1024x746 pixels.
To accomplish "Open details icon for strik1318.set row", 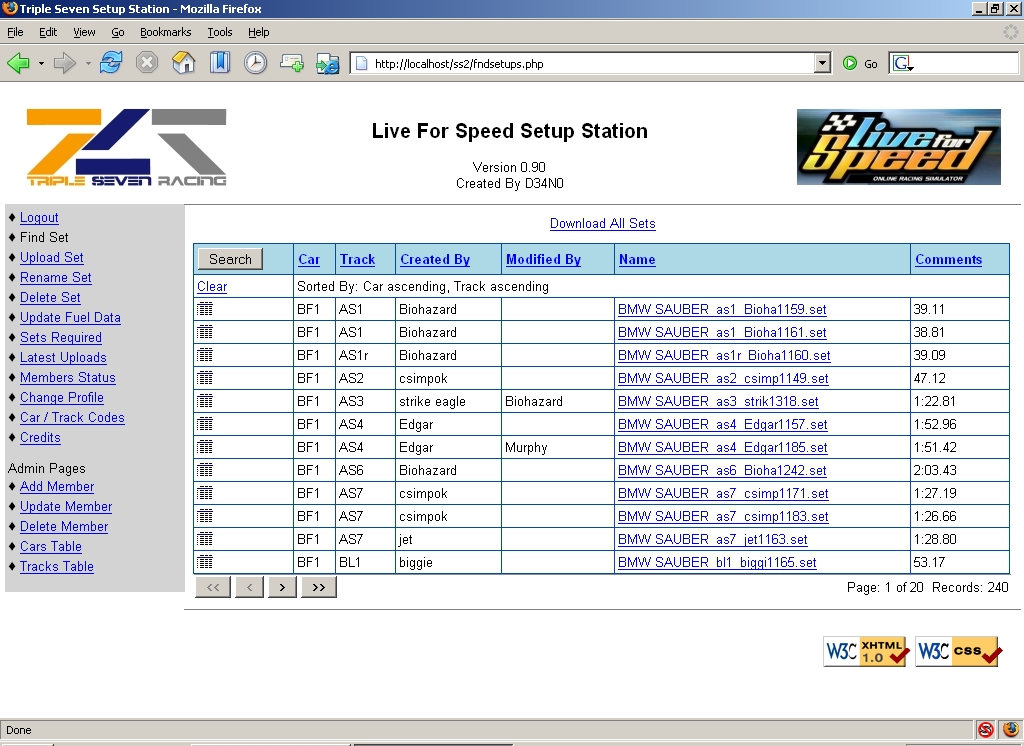I will coord(205,401).
